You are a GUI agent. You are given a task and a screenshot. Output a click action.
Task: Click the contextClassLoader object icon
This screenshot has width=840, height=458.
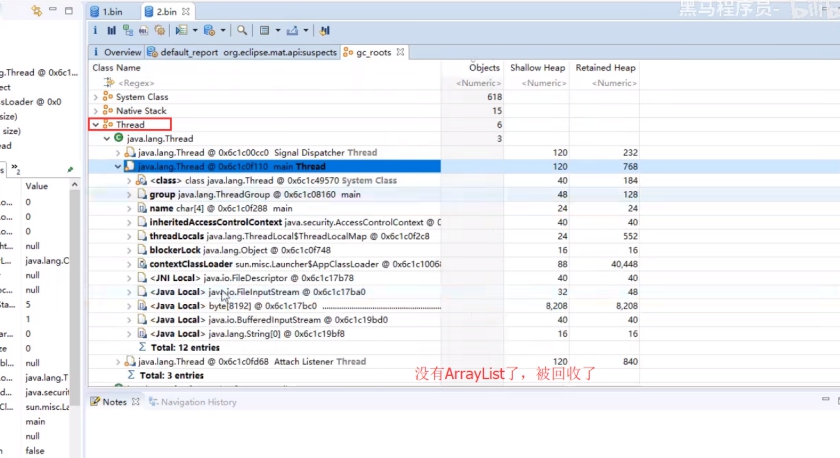tap(141, 264)
